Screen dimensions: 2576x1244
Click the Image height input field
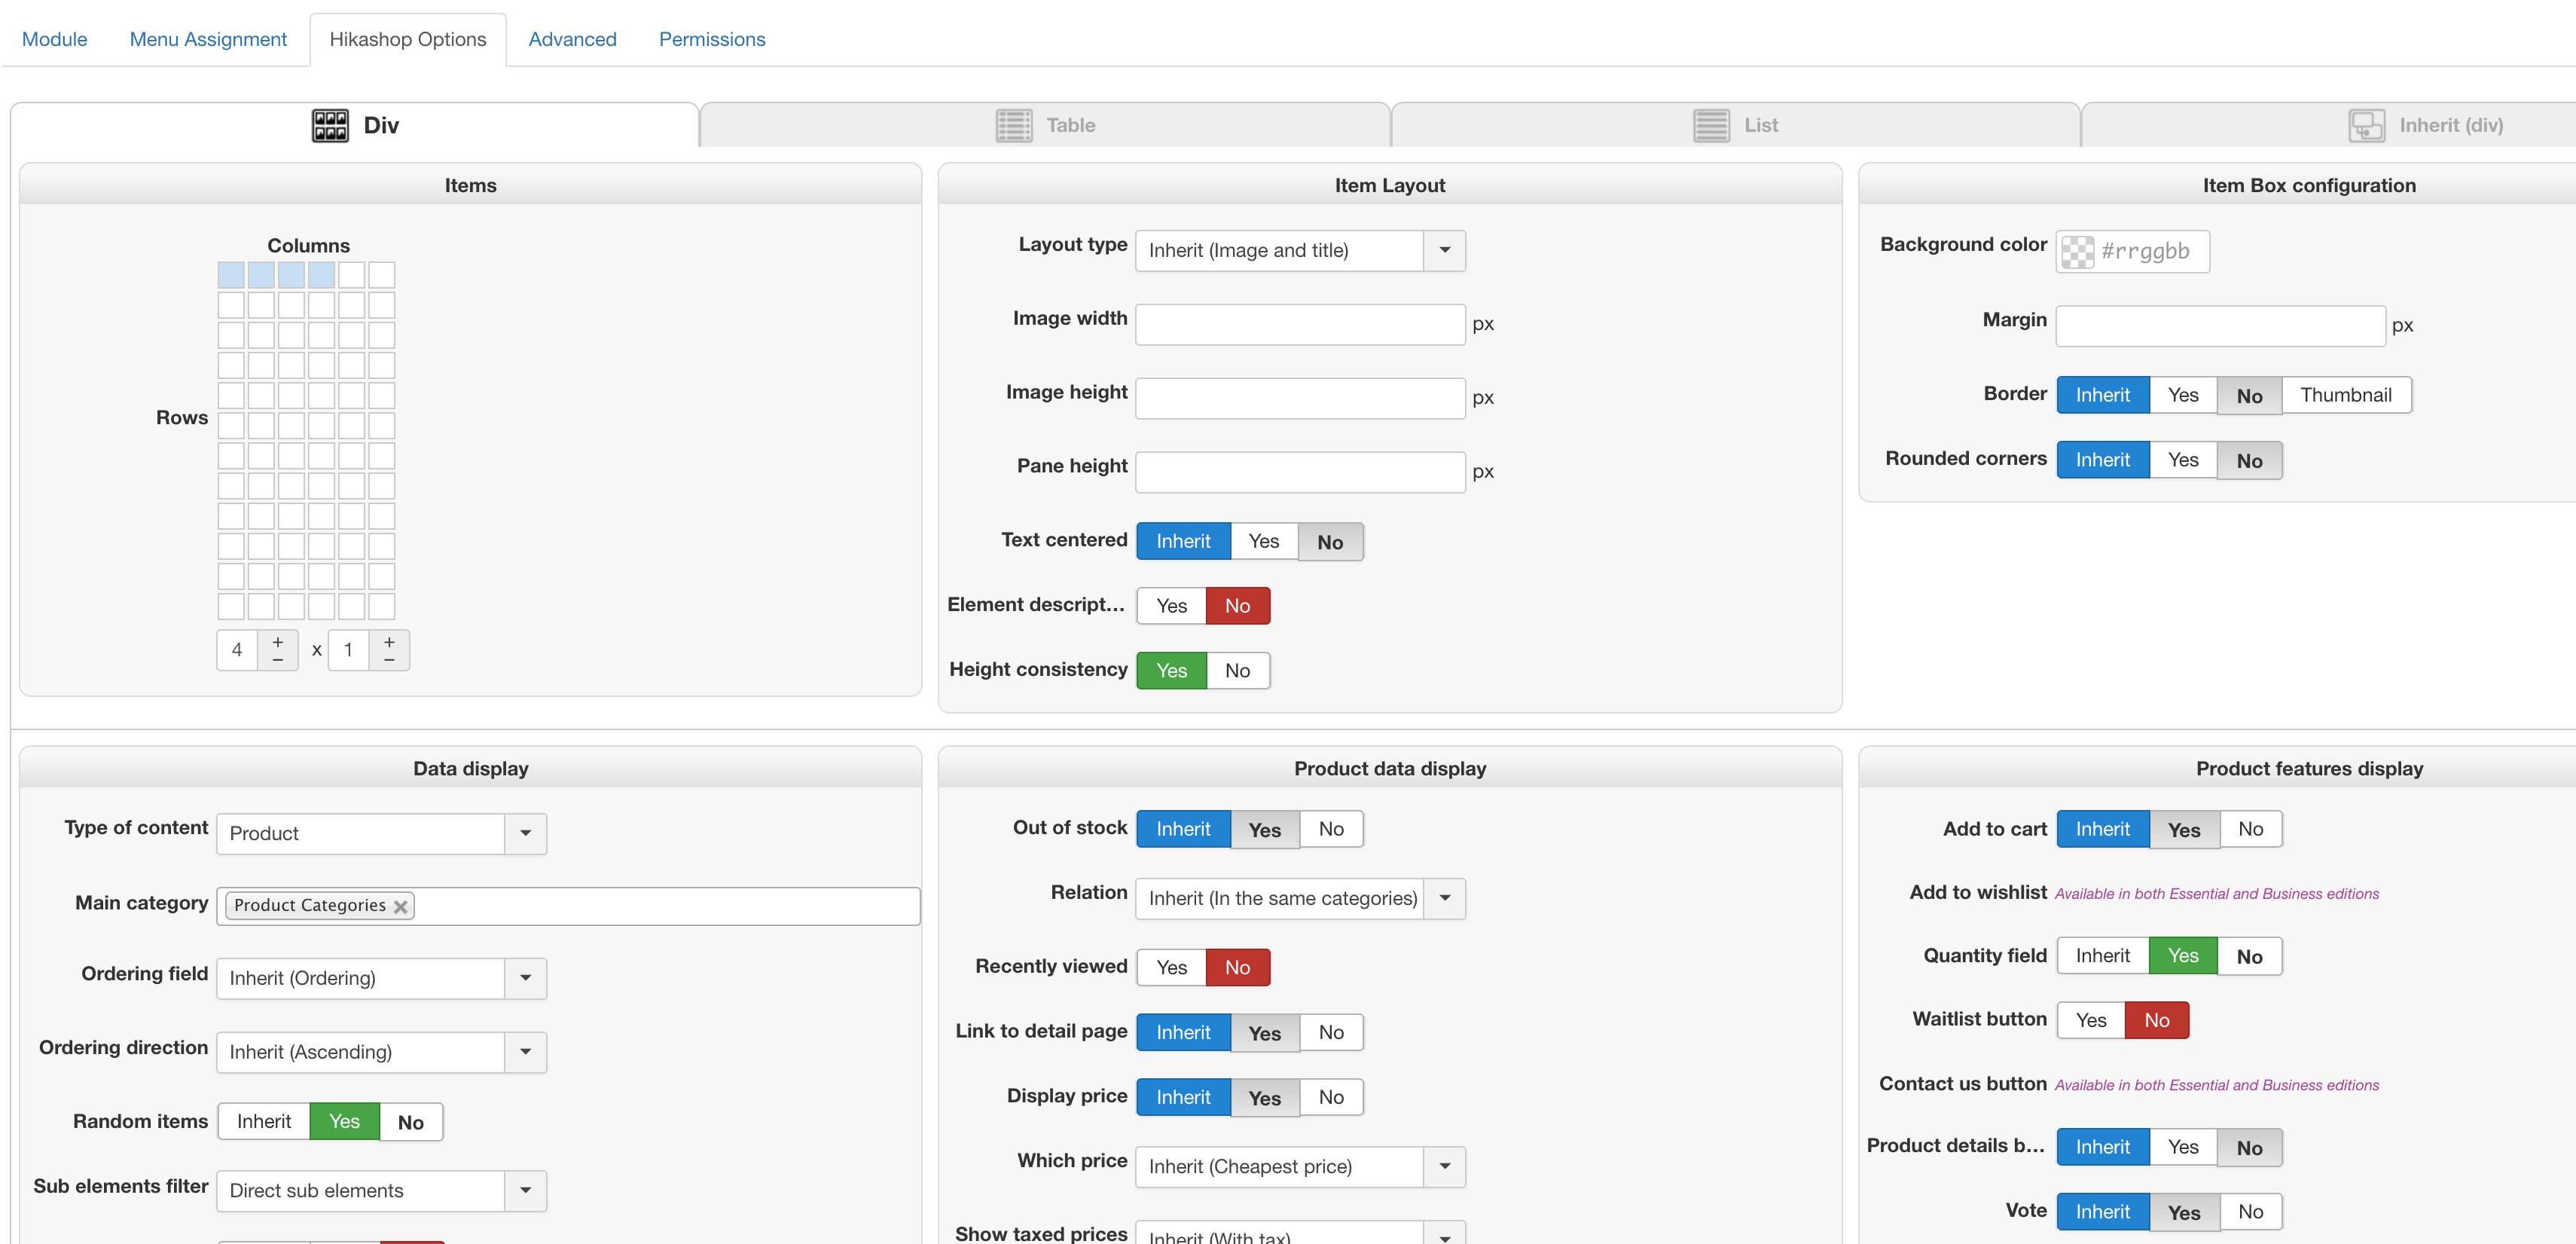coord(1300,398)
